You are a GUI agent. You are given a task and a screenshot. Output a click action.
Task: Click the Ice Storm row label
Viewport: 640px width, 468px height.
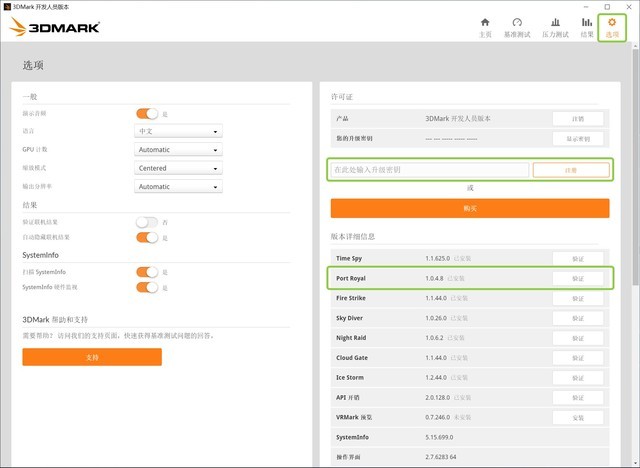pyautogui.click(x=350, y=377)
